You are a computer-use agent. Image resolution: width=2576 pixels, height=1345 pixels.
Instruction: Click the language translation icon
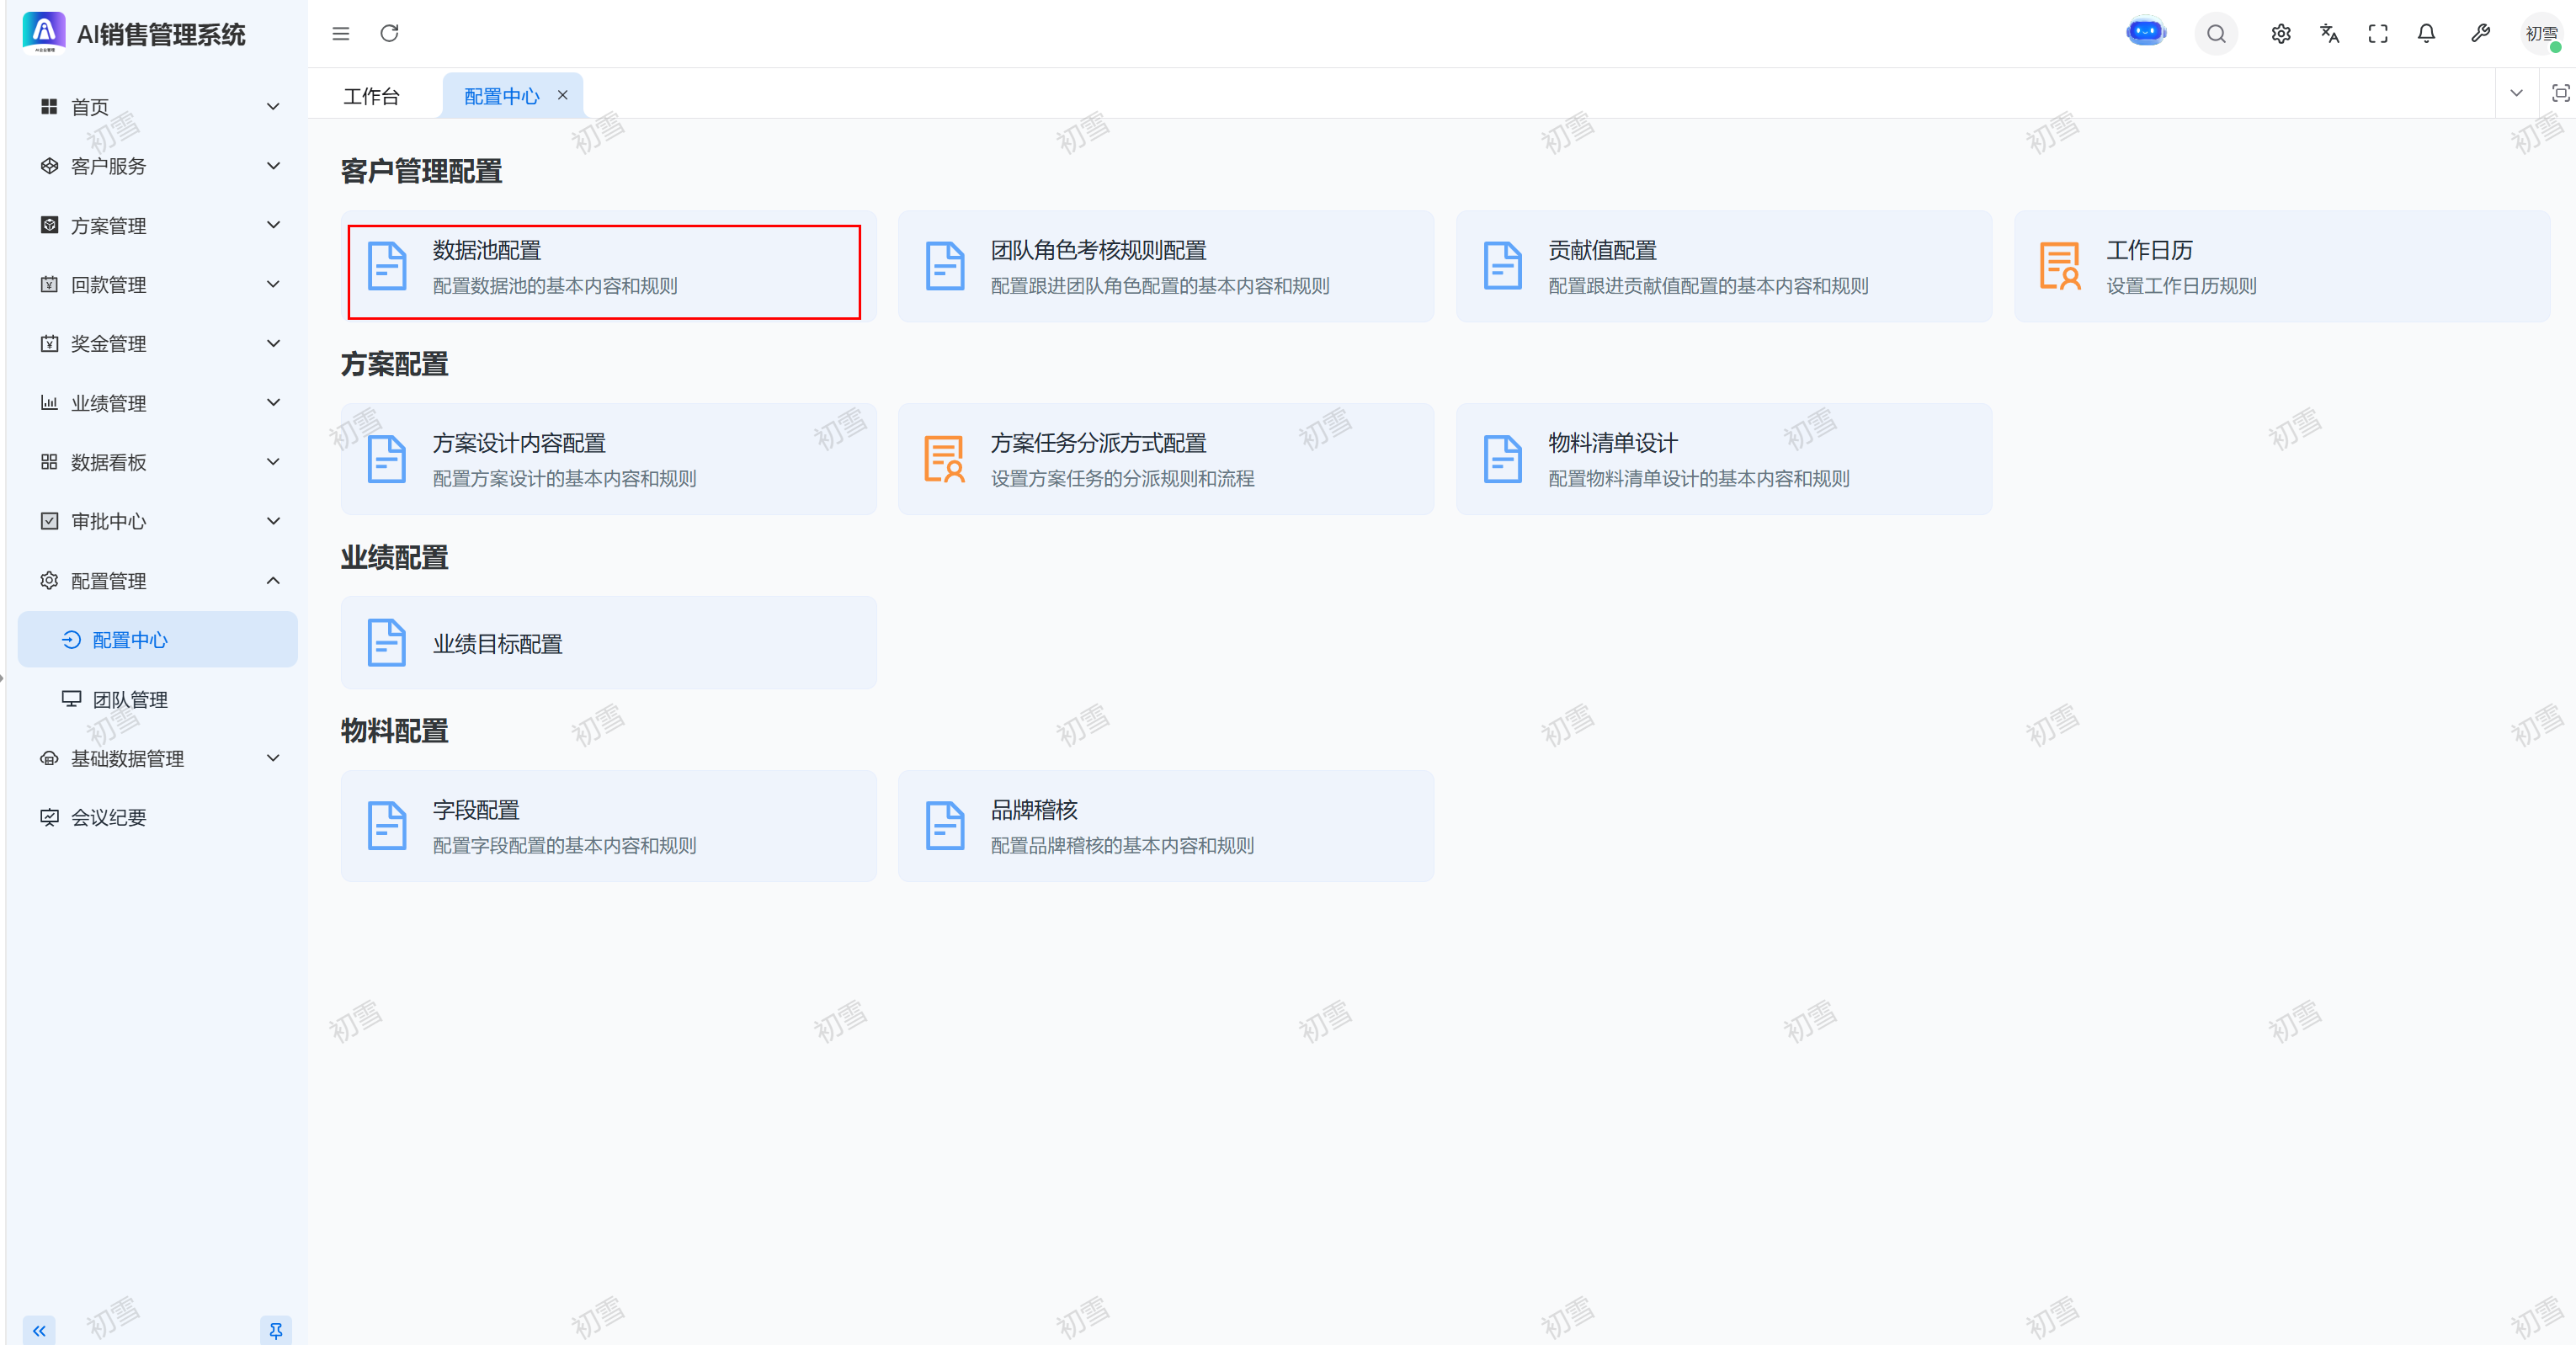point(2329,34)
